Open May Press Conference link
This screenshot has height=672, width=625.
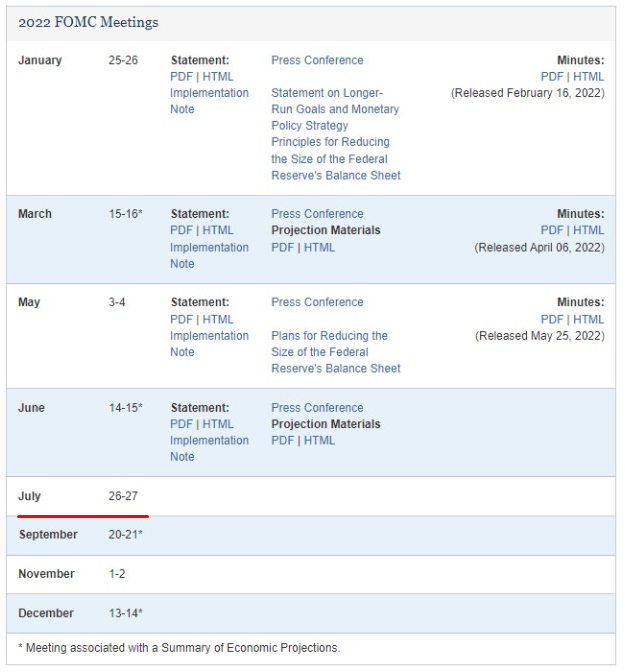coord(317,302)
